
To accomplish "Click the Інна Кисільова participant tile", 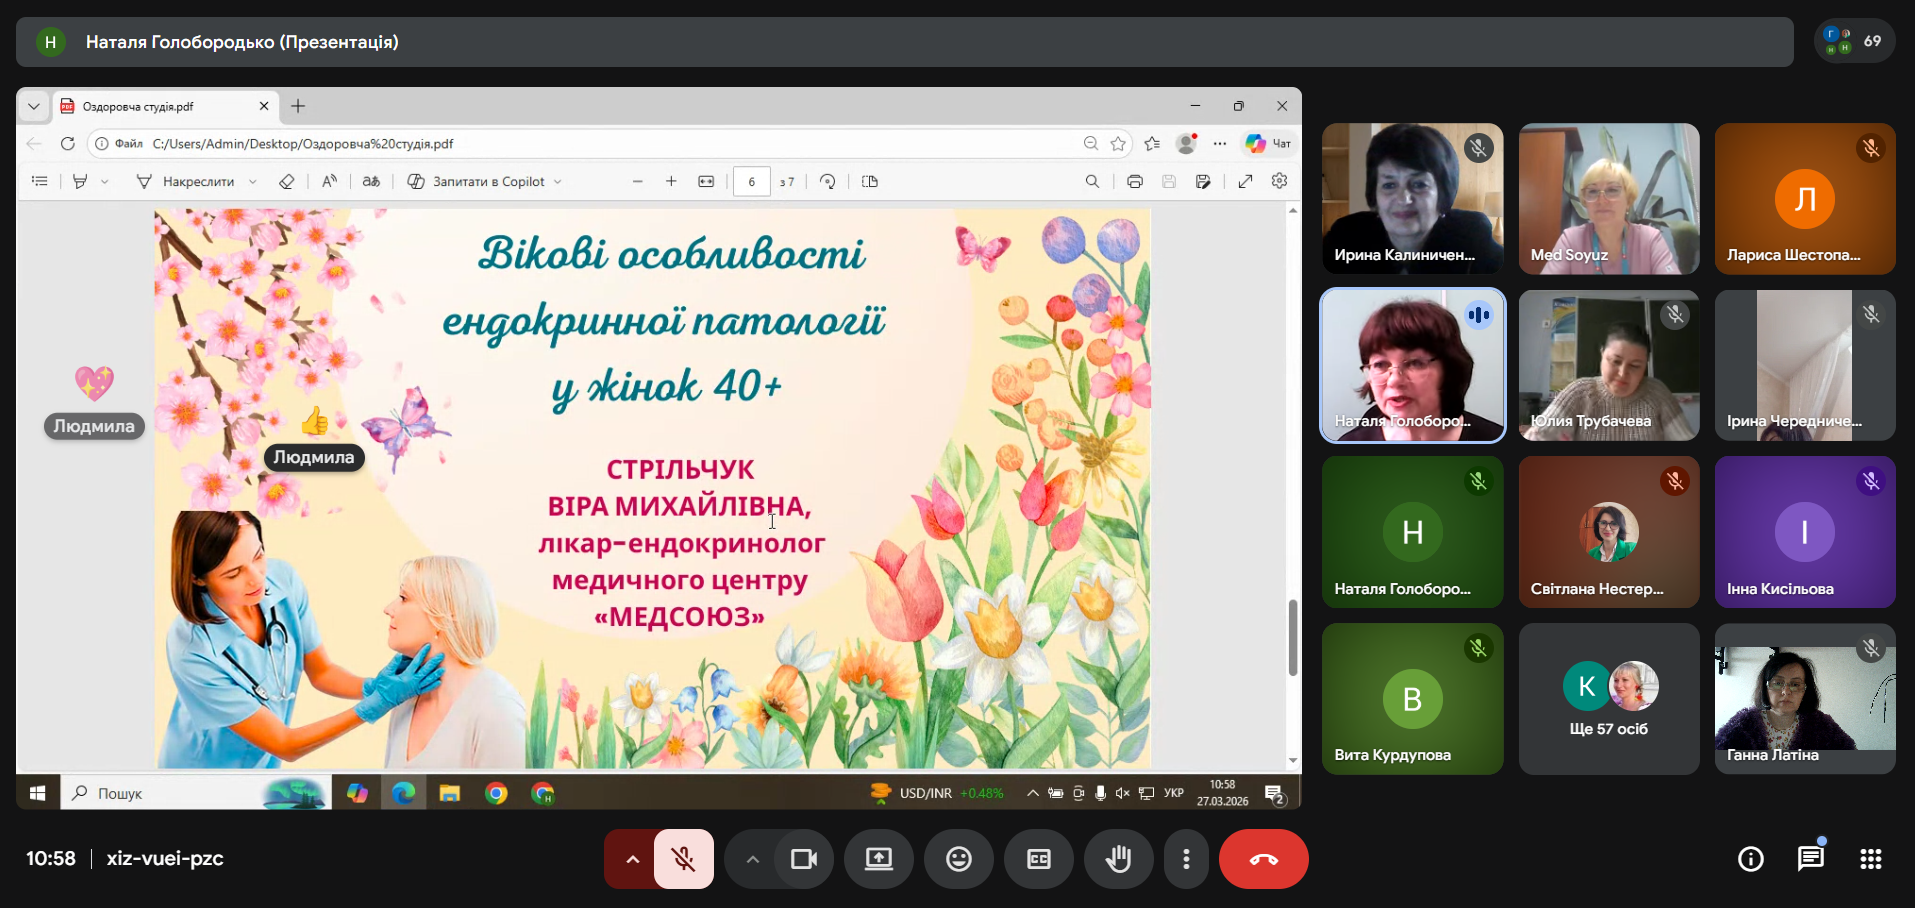I will pyautogui.click(x=1804, y=532).
